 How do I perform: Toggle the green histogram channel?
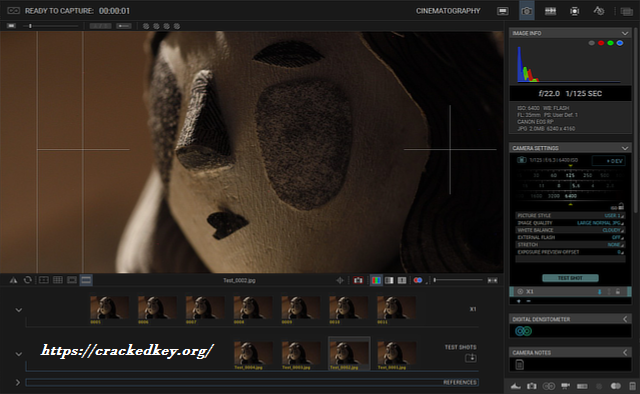click(610, 43)
